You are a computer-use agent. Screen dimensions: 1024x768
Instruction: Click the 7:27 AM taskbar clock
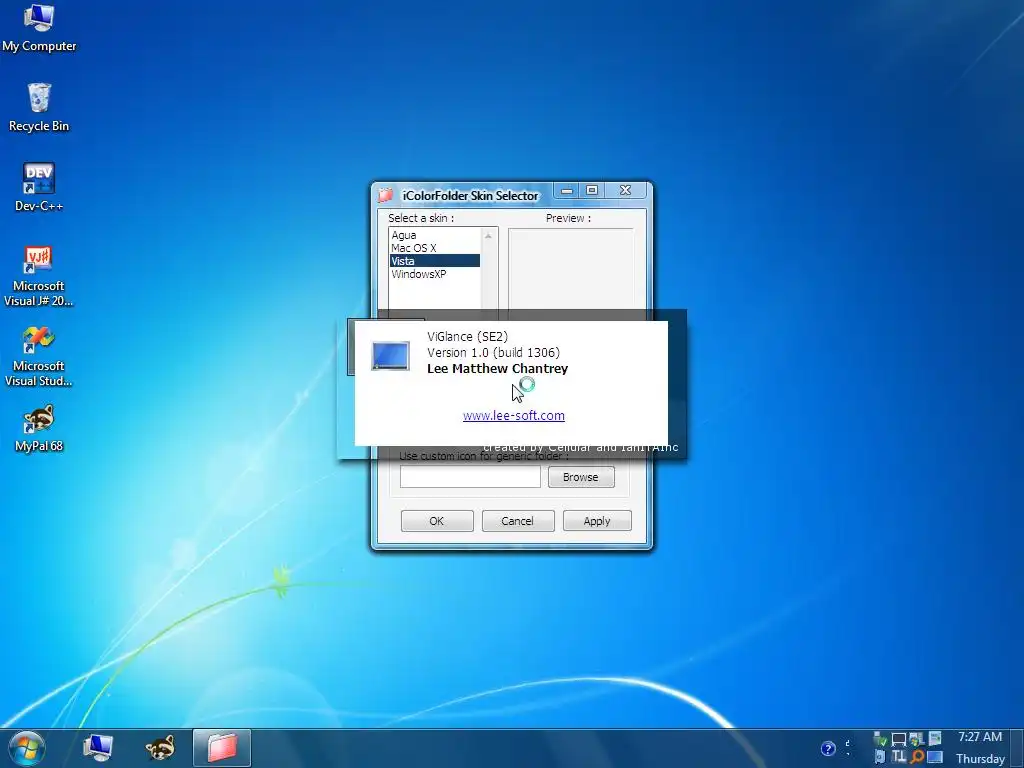(980, 737)
